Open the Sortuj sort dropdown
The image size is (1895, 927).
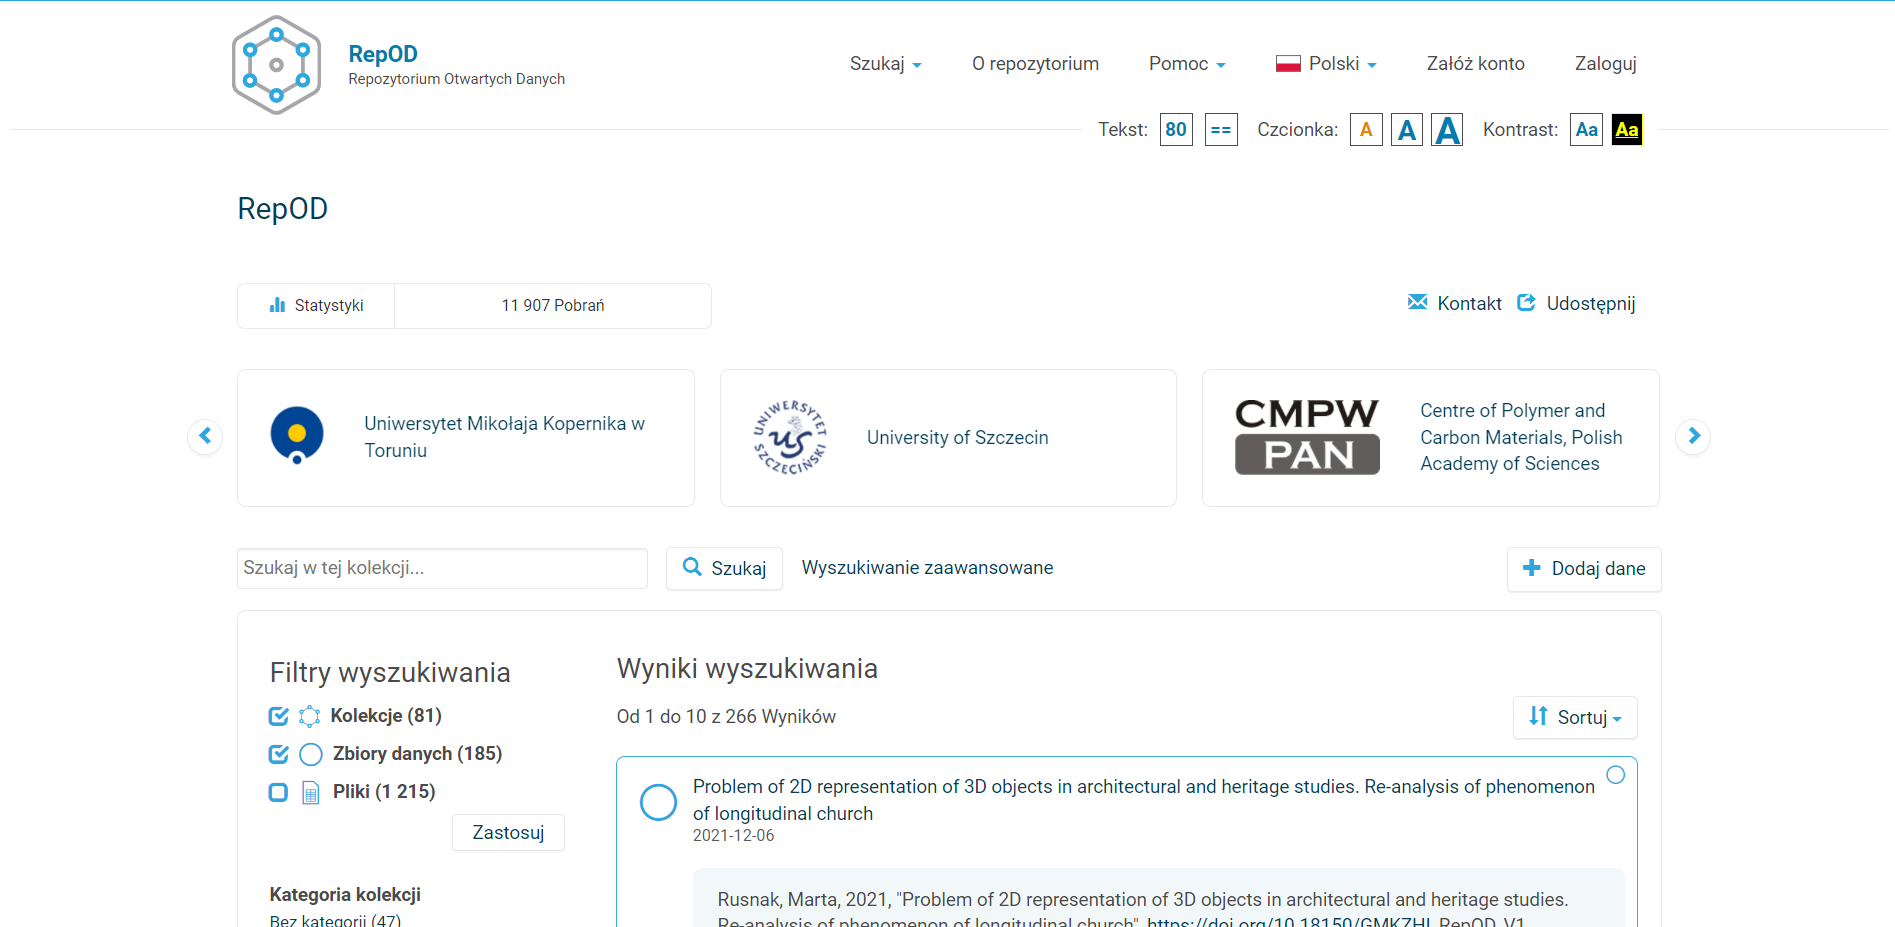[x=1574, y=717]
